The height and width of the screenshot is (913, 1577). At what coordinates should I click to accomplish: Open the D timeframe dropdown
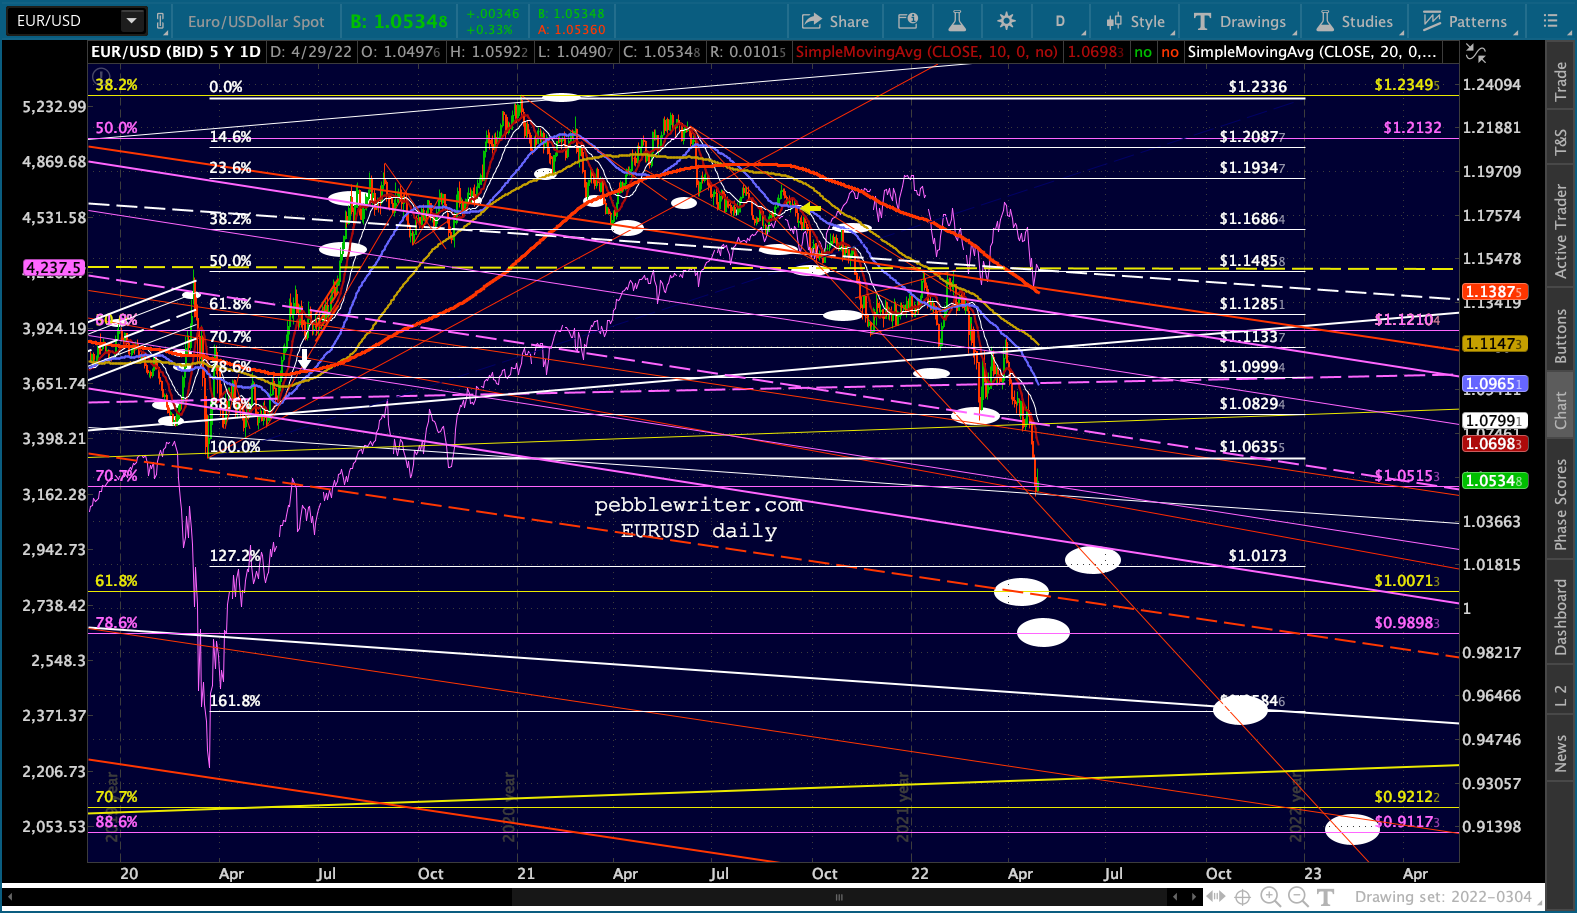pos(1060,21)
